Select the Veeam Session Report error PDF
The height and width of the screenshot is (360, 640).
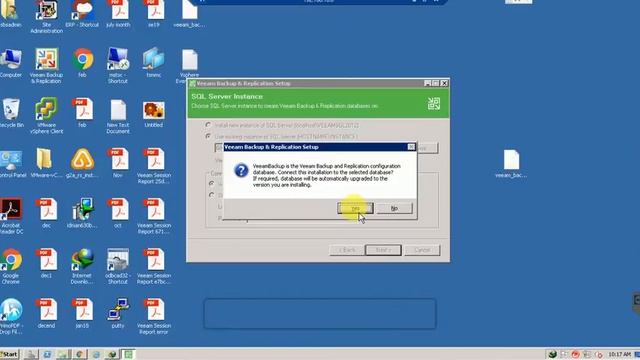click(x=154, y=317)
